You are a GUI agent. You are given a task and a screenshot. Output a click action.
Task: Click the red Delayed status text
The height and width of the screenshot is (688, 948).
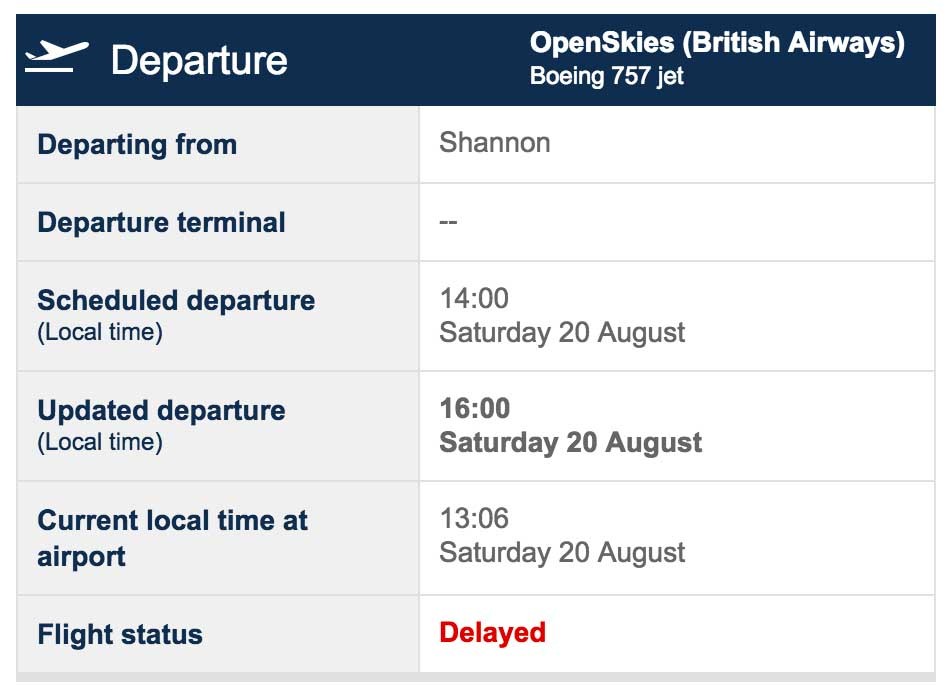click(x=492, y=633)
